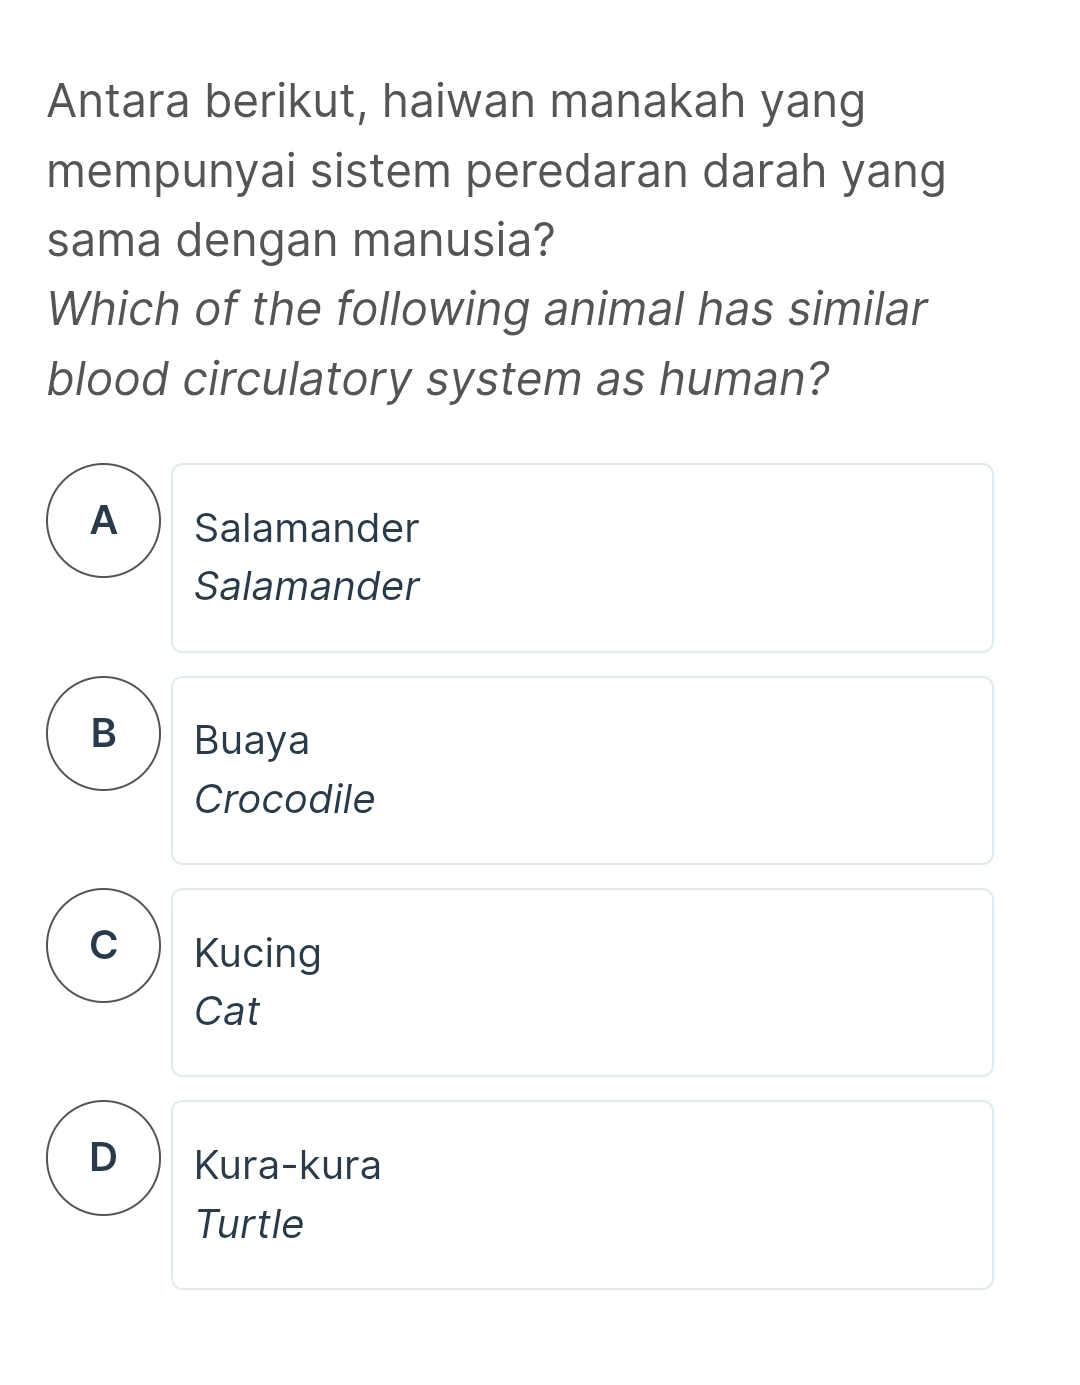Select radio button C for Kucing
This screenshot has width=1080, height=1385.
104,946
